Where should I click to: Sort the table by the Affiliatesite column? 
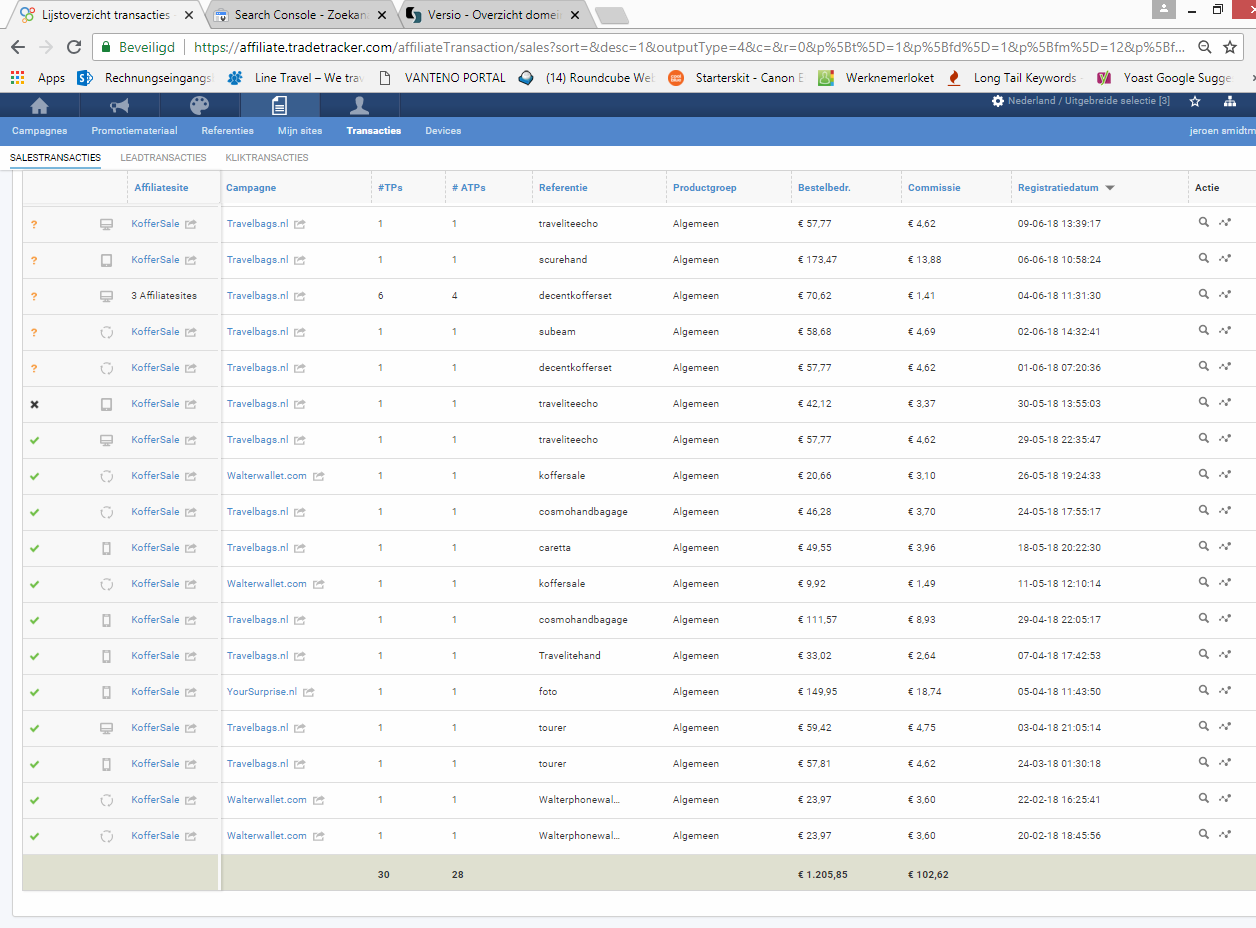click(161, 188)
